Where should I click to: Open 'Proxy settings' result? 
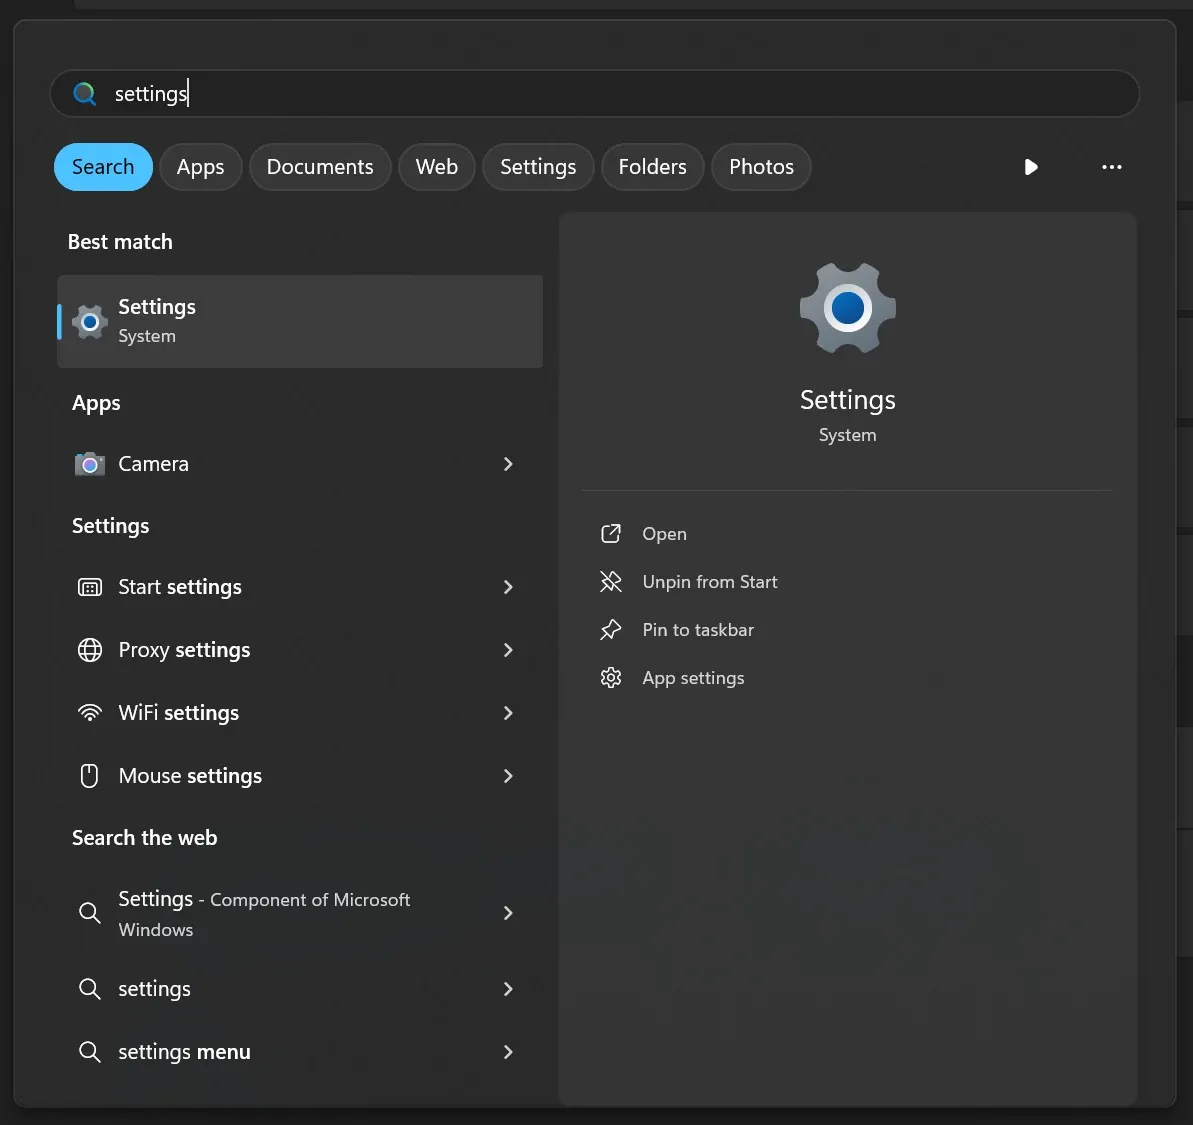pos(300,650)
